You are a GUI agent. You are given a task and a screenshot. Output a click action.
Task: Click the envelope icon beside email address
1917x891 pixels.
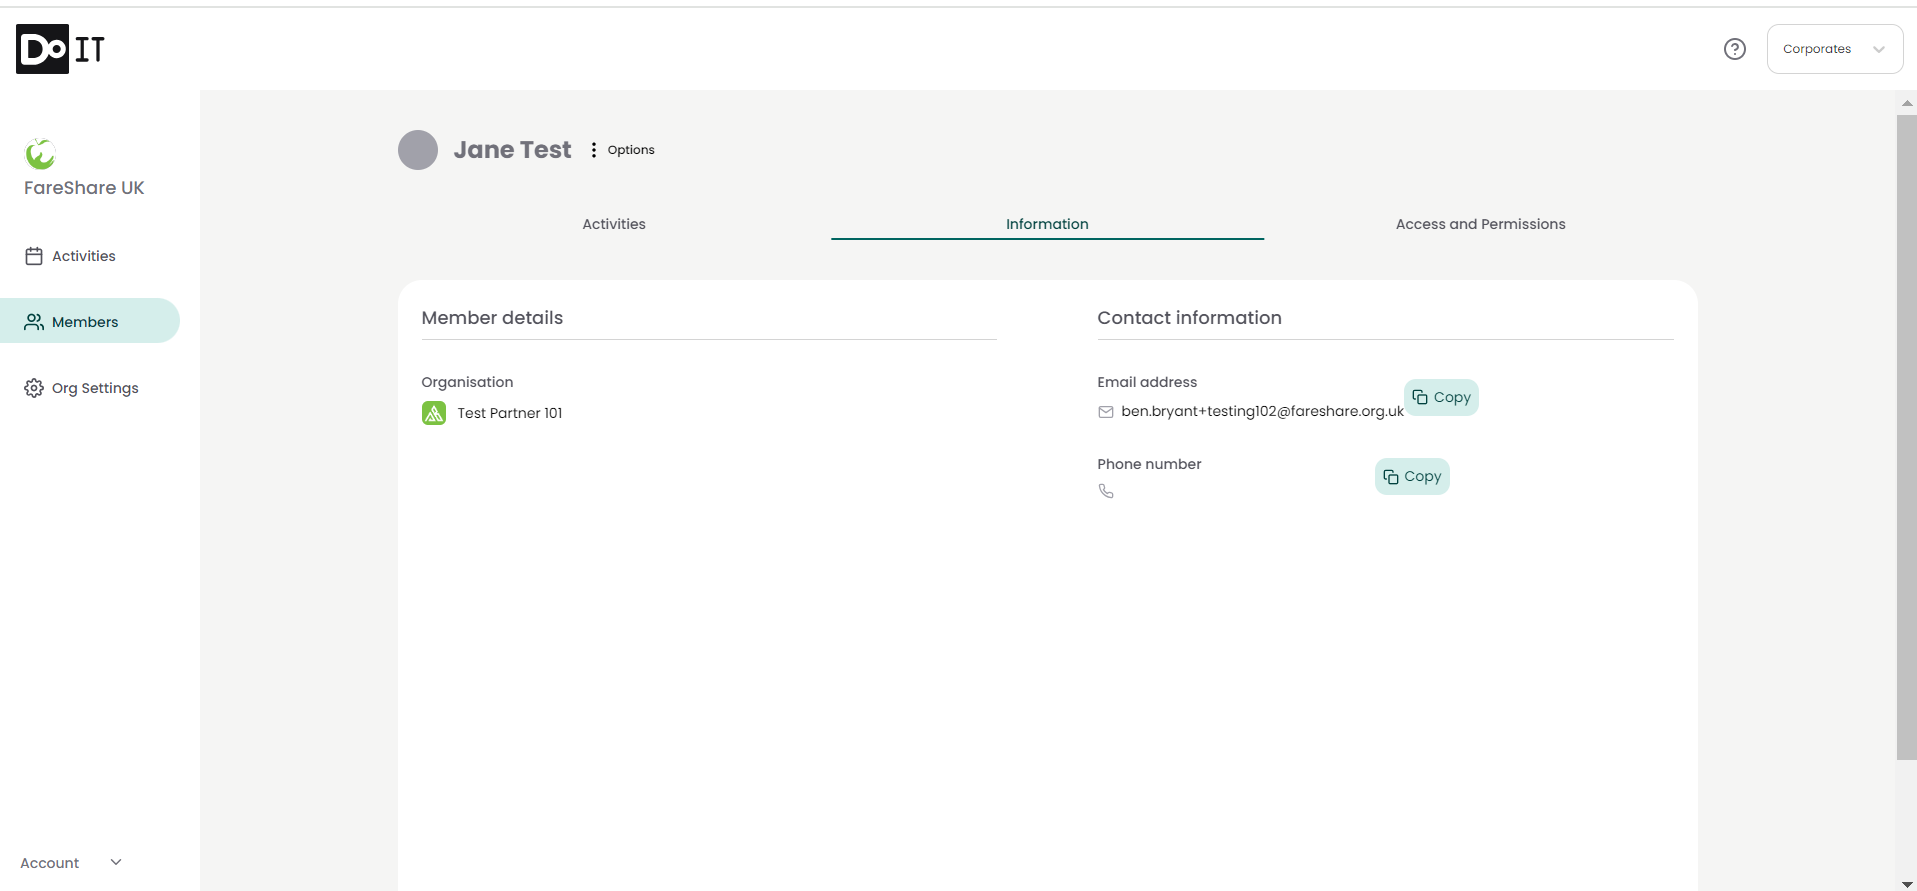(x=1106, y=412)
